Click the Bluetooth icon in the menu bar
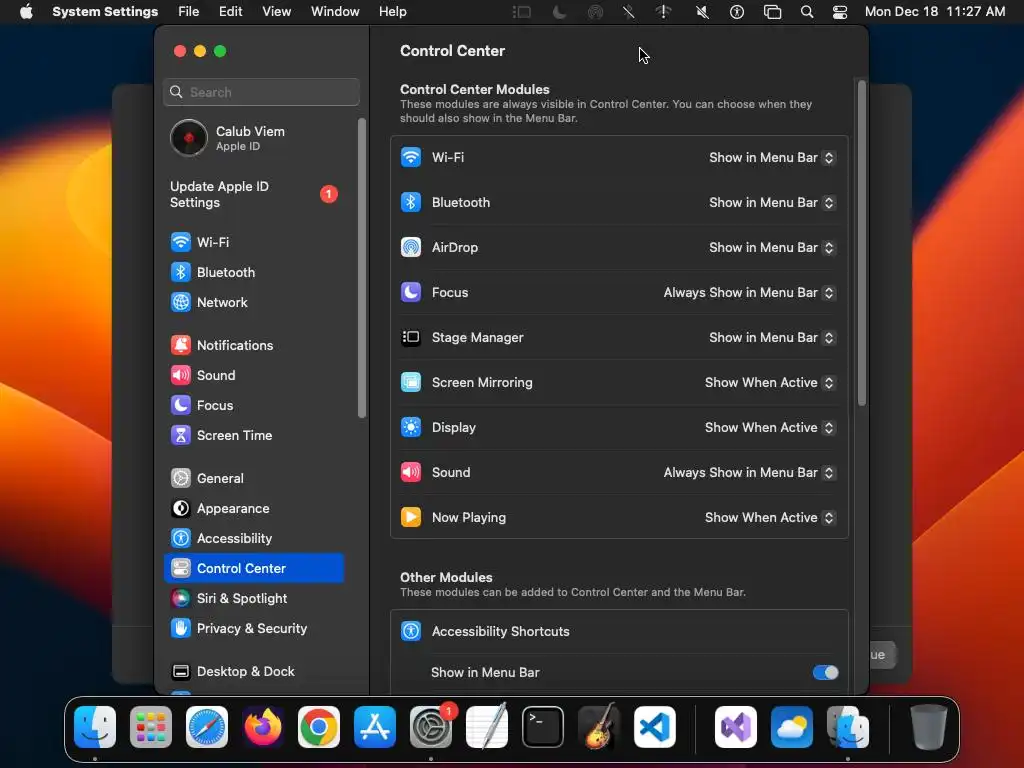Image resolution: width=1024 pixels, height=768 pixels. pos(628,12)
